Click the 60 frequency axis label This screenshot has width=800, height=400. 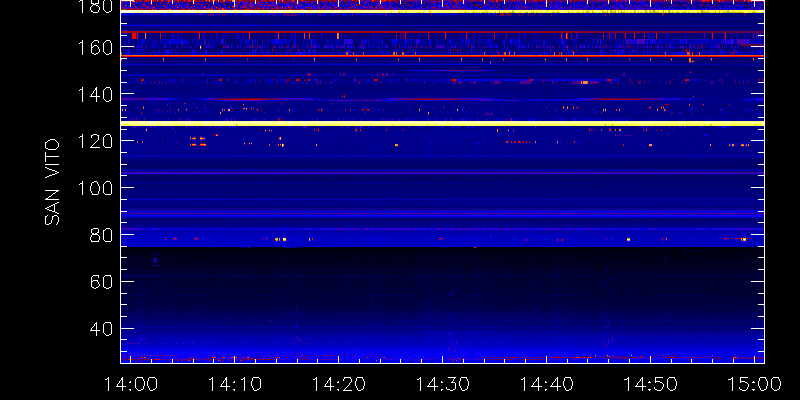[x=101, y=282]
